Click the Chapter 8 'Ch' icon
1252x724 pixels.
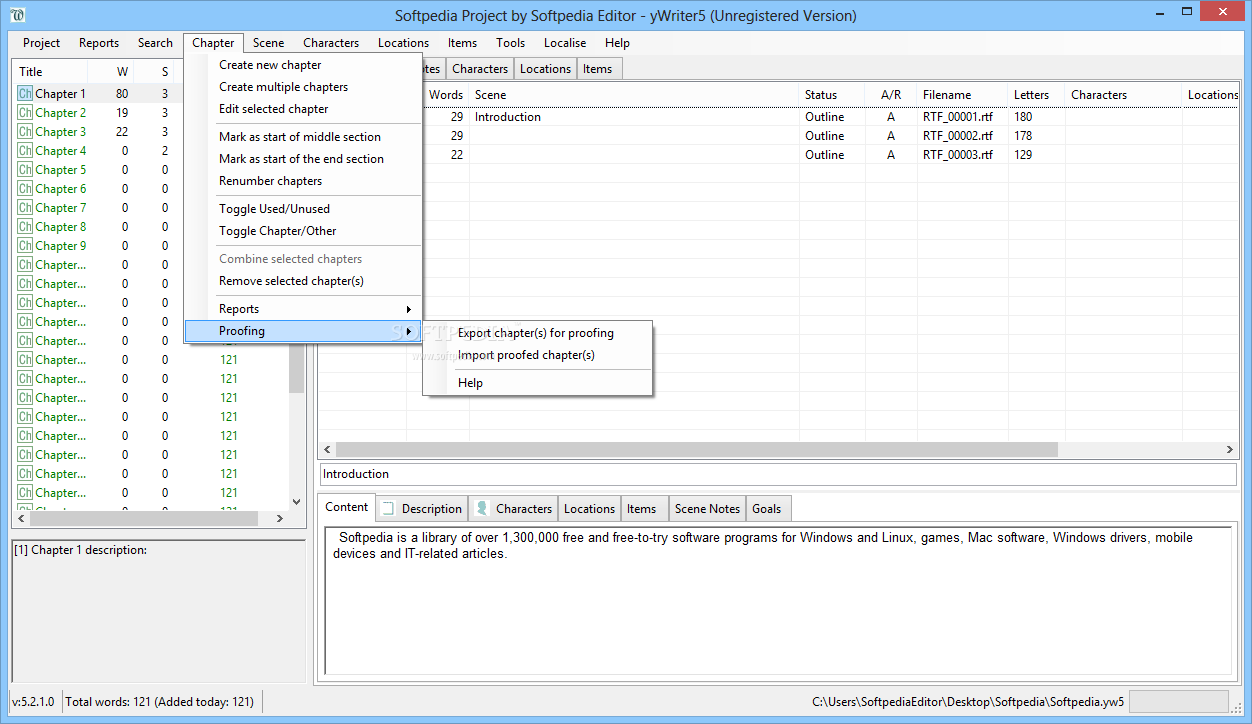click(25, 226)
